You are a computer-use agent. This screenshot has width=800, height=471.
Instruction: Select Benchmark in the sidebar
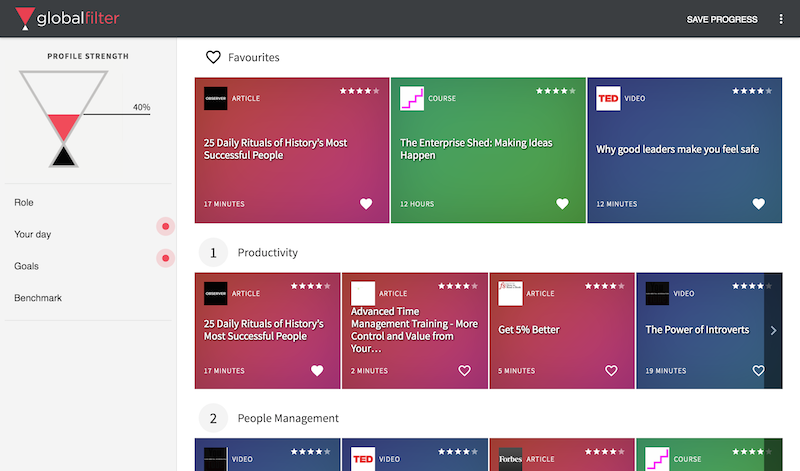point(38,299)
